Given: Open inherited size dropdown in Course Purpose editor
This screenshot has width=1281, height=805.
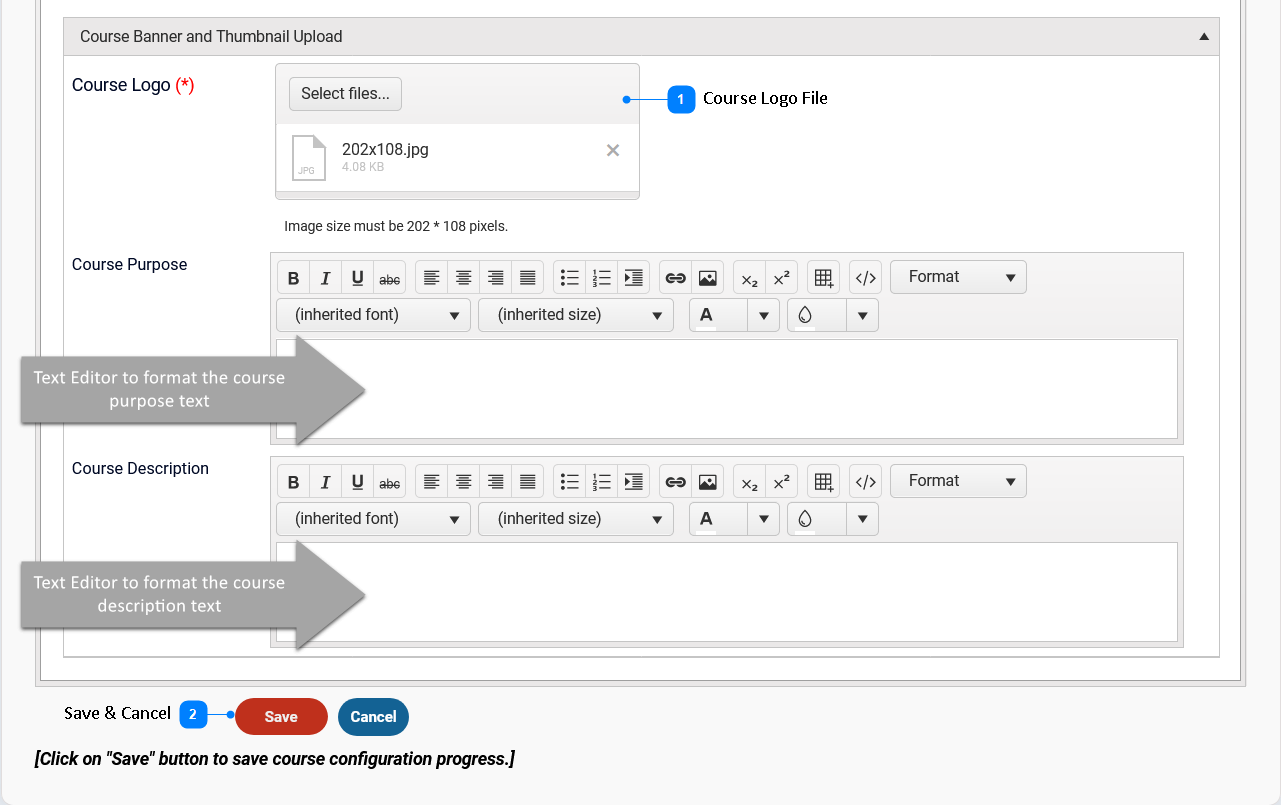Looking at the screenshot, I should tap(575, 315).
